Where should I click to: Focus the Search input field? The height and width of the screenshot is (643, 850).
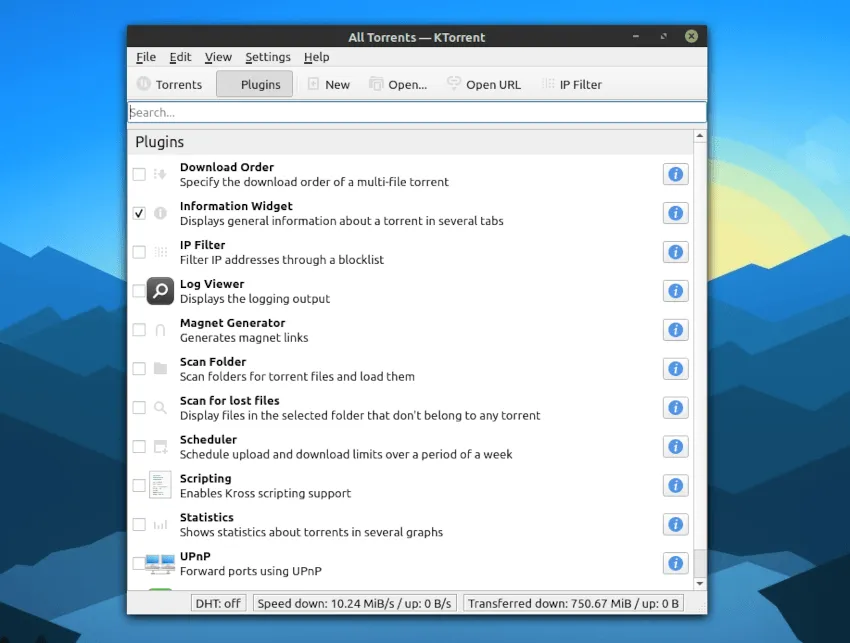point(416,113)
